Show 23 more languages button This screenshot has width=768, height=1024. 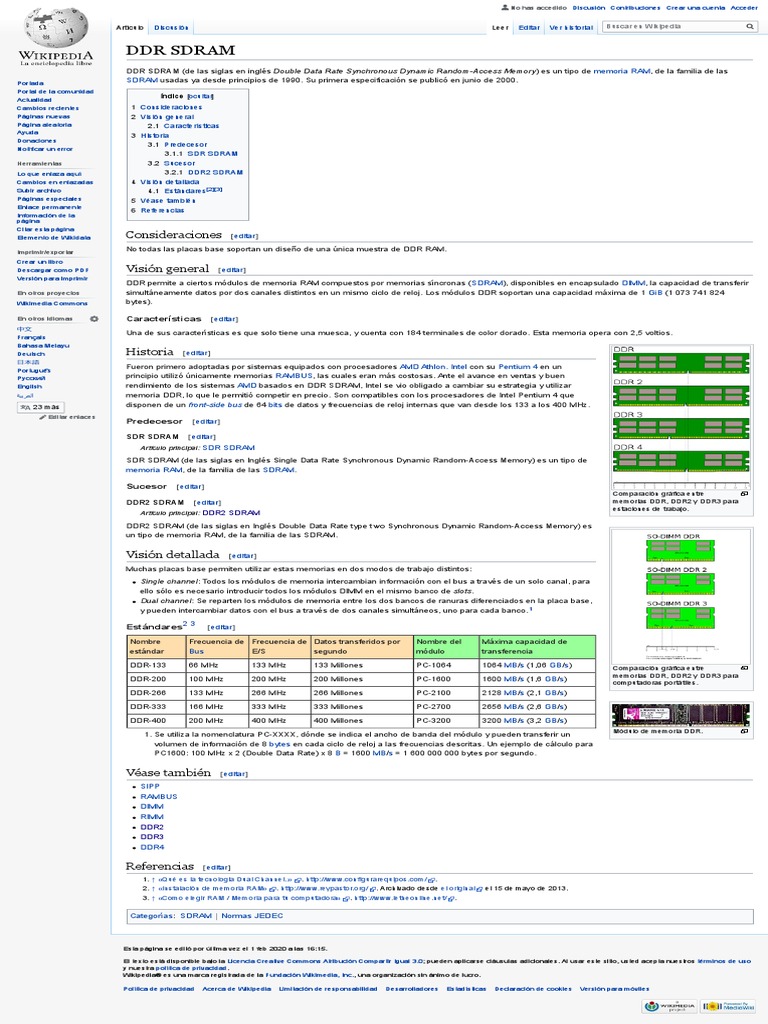click(40, 407)
